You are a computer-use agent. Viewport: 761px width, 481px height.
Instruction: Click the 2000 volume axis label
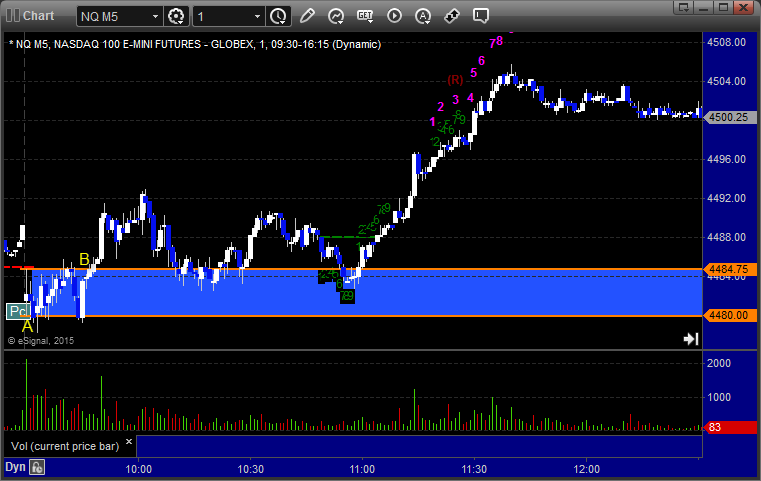pos(719,363)
